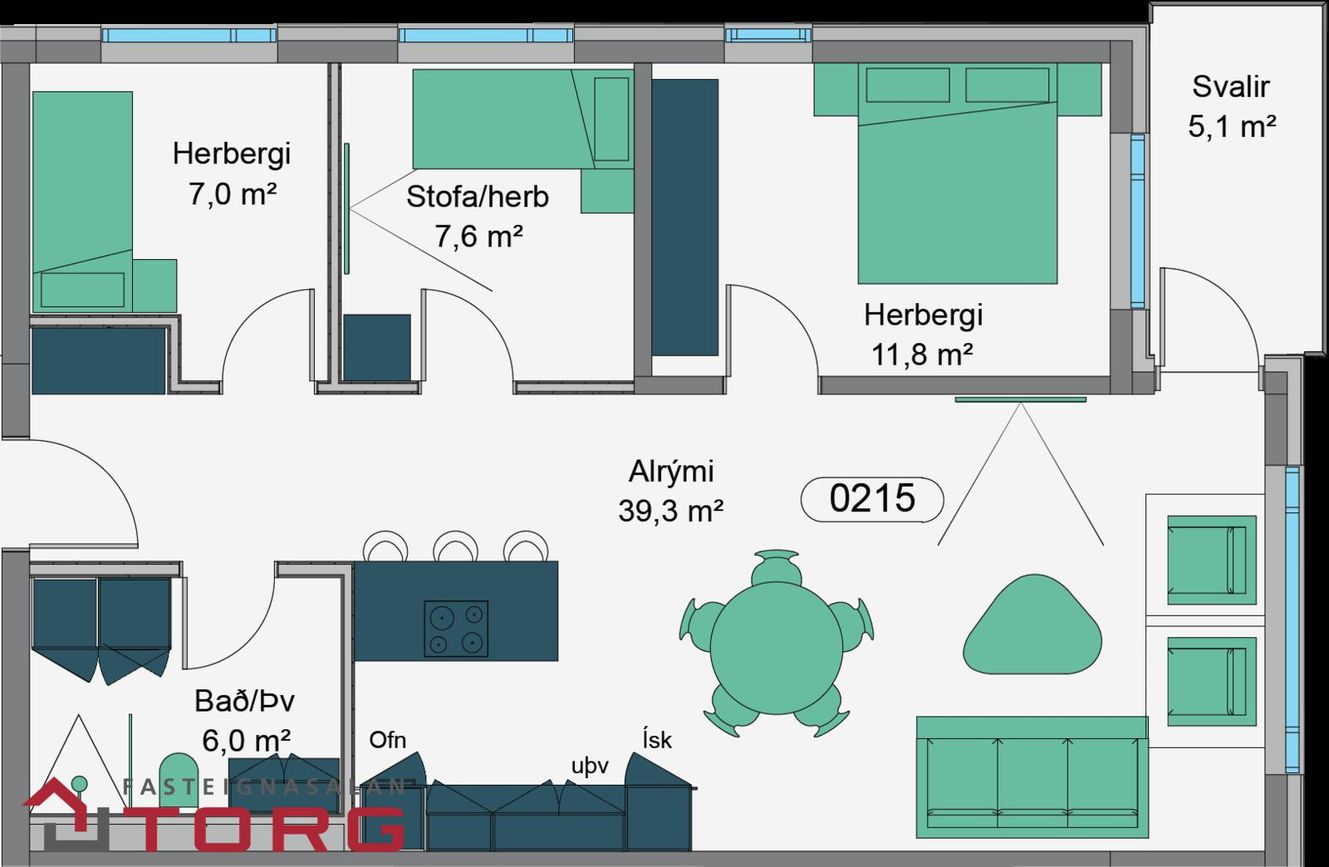1329x867 pixels.
Task: Select the Bað/Þv 6,0 m² label
Action: coord(245,720)
